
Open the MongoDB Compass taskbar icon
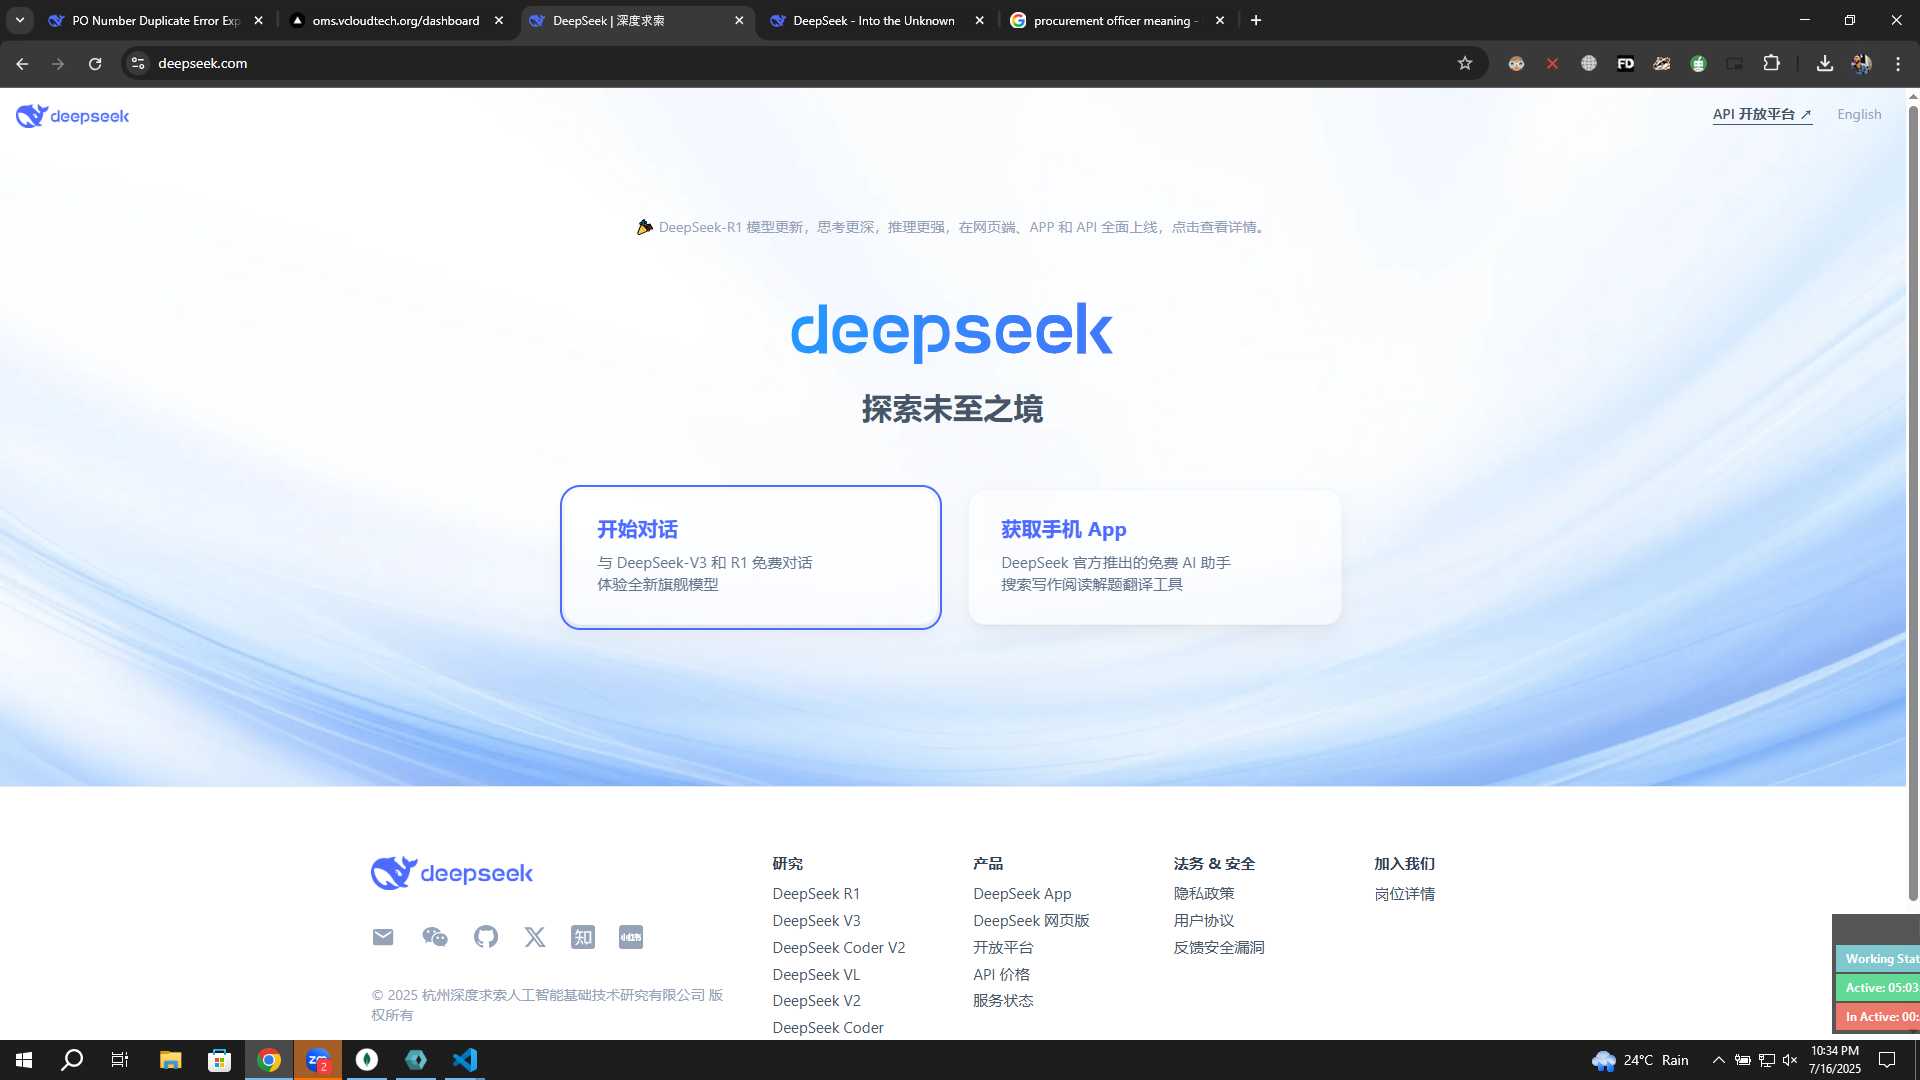click(367, 1060)
